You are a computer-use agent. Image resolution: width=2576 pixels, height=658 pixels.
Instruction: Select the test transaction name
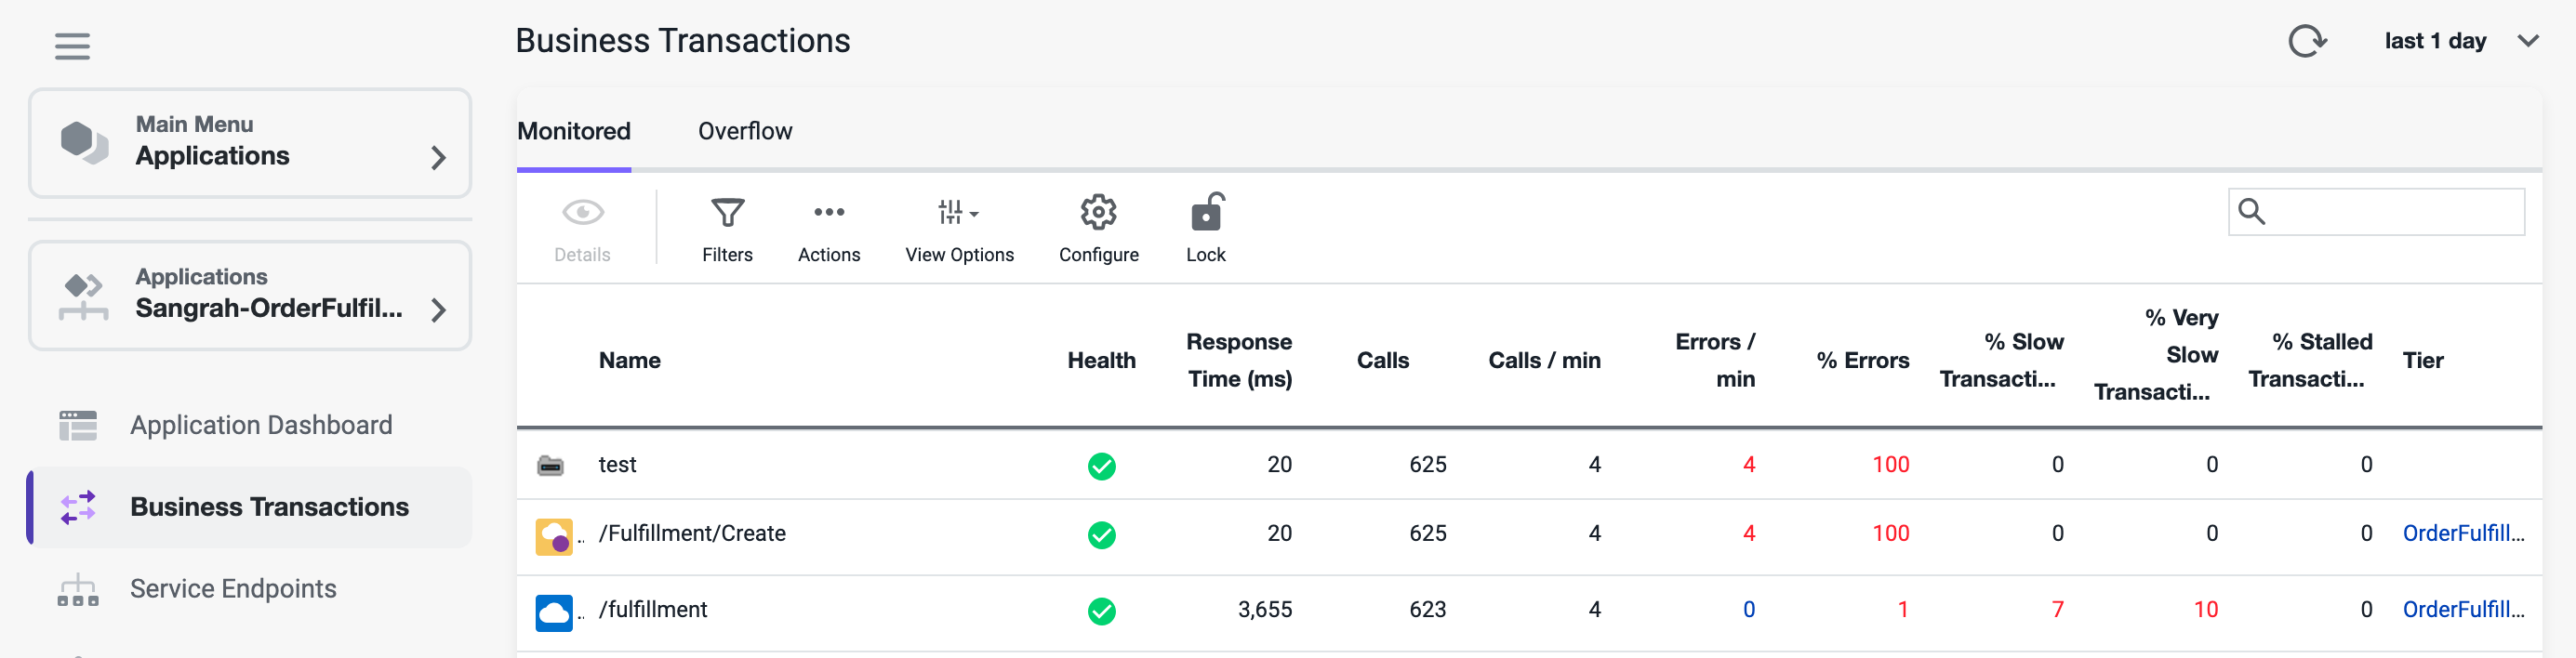617,464
